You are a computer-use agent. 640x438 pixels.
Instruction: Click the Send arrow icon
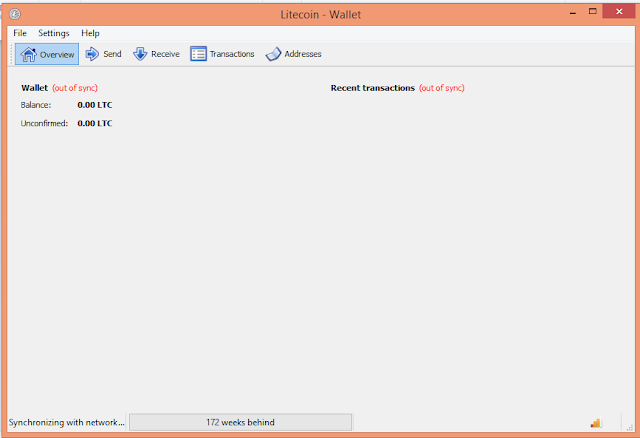92,54
